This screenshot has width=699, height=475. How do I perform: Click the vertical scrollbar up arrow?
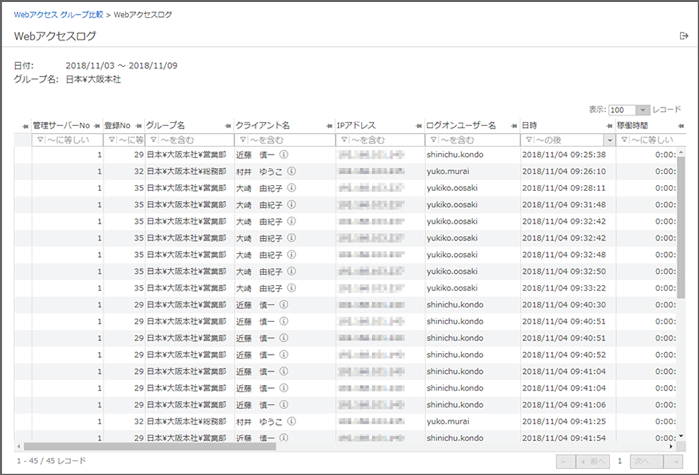click(681, 152)
